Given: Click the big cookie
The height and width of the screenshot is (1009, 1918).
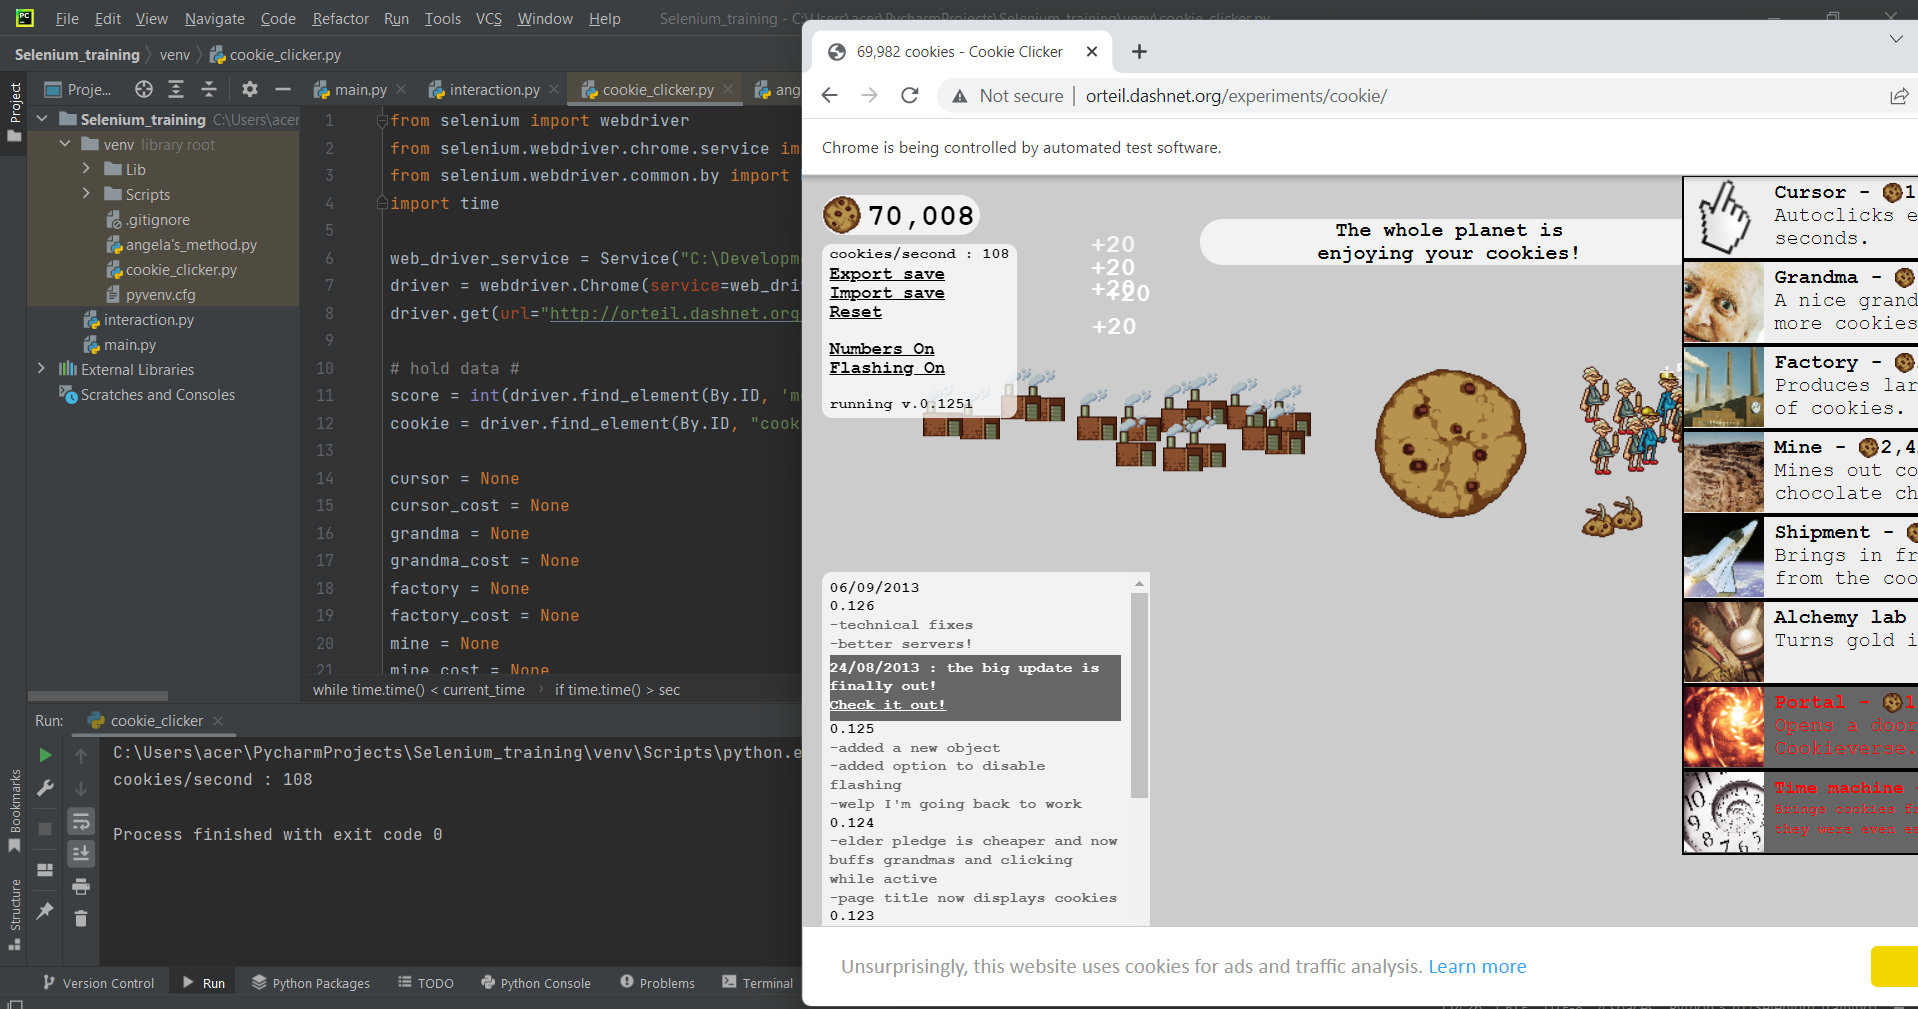Looking at the screenshot, I should (1450, 443).
